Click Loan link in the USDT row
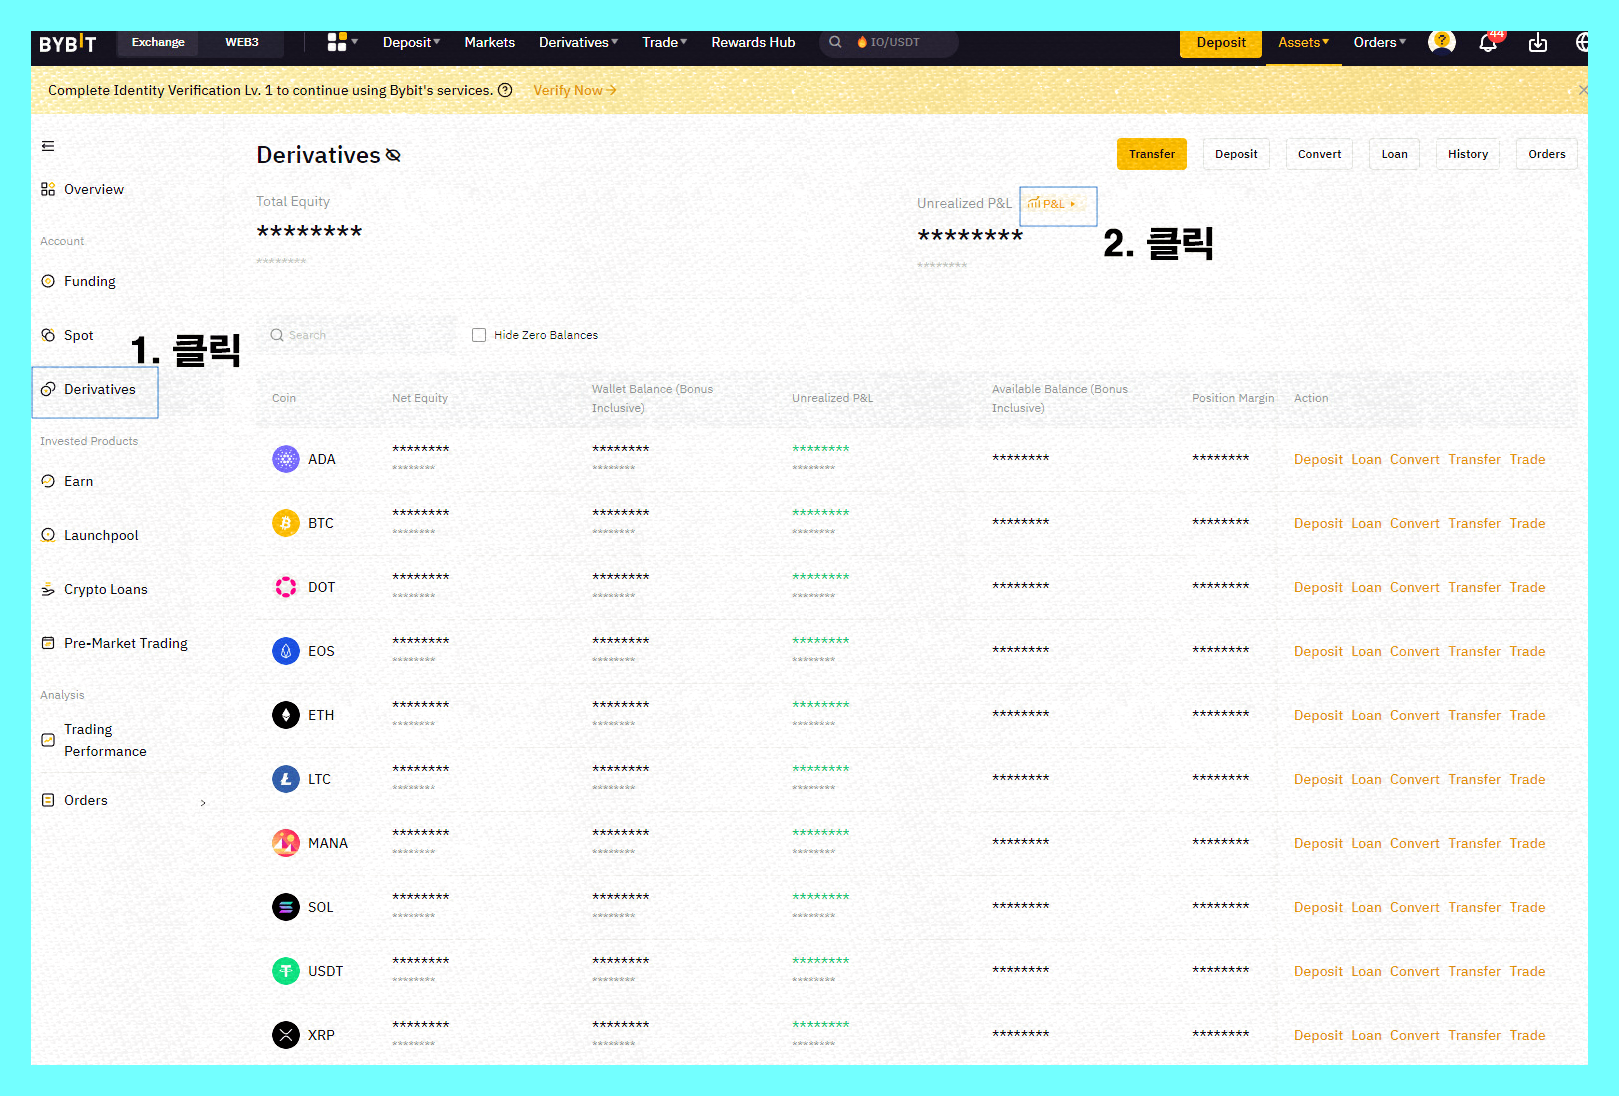Viewport: 1619px width, 1096px height. [x=1366, y=971]
